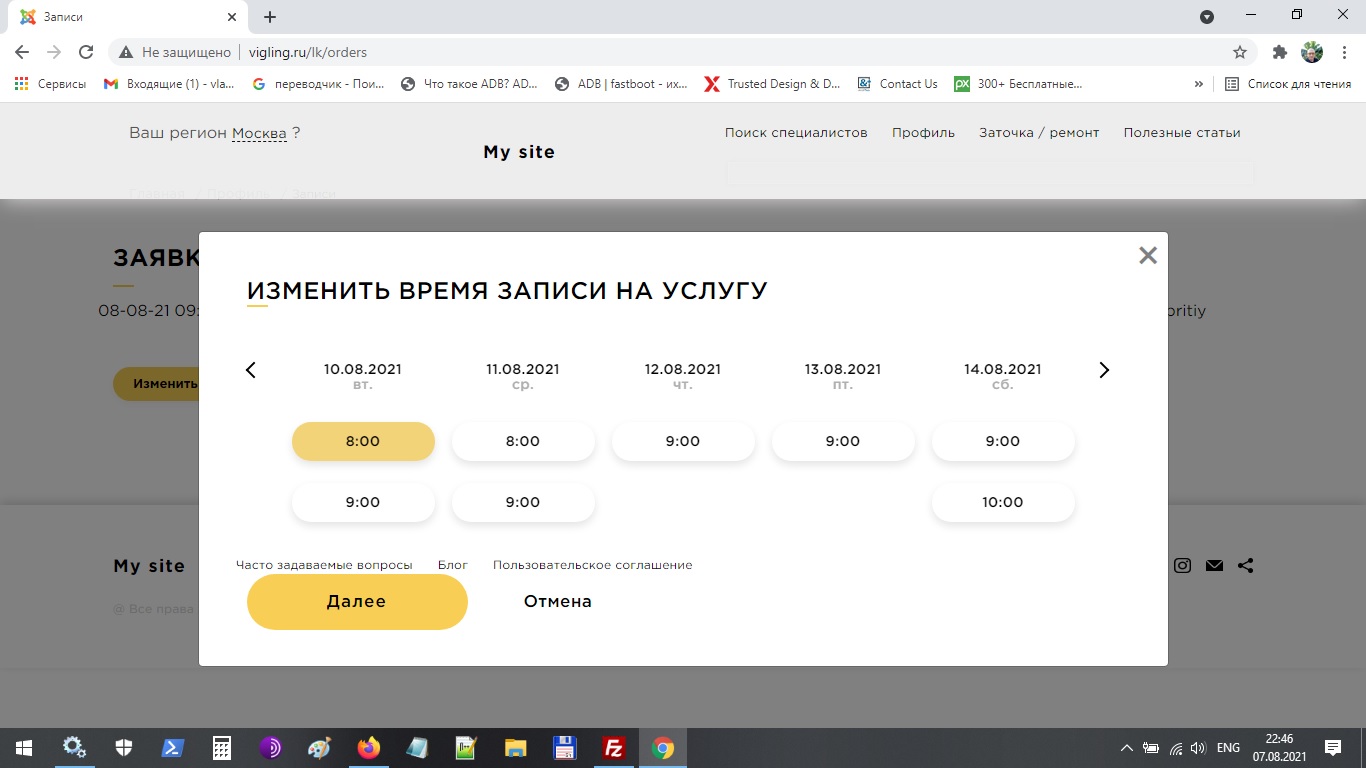Open Tor Browser from taskbar
The image size is (1366, 768).
tap(270, 748)
